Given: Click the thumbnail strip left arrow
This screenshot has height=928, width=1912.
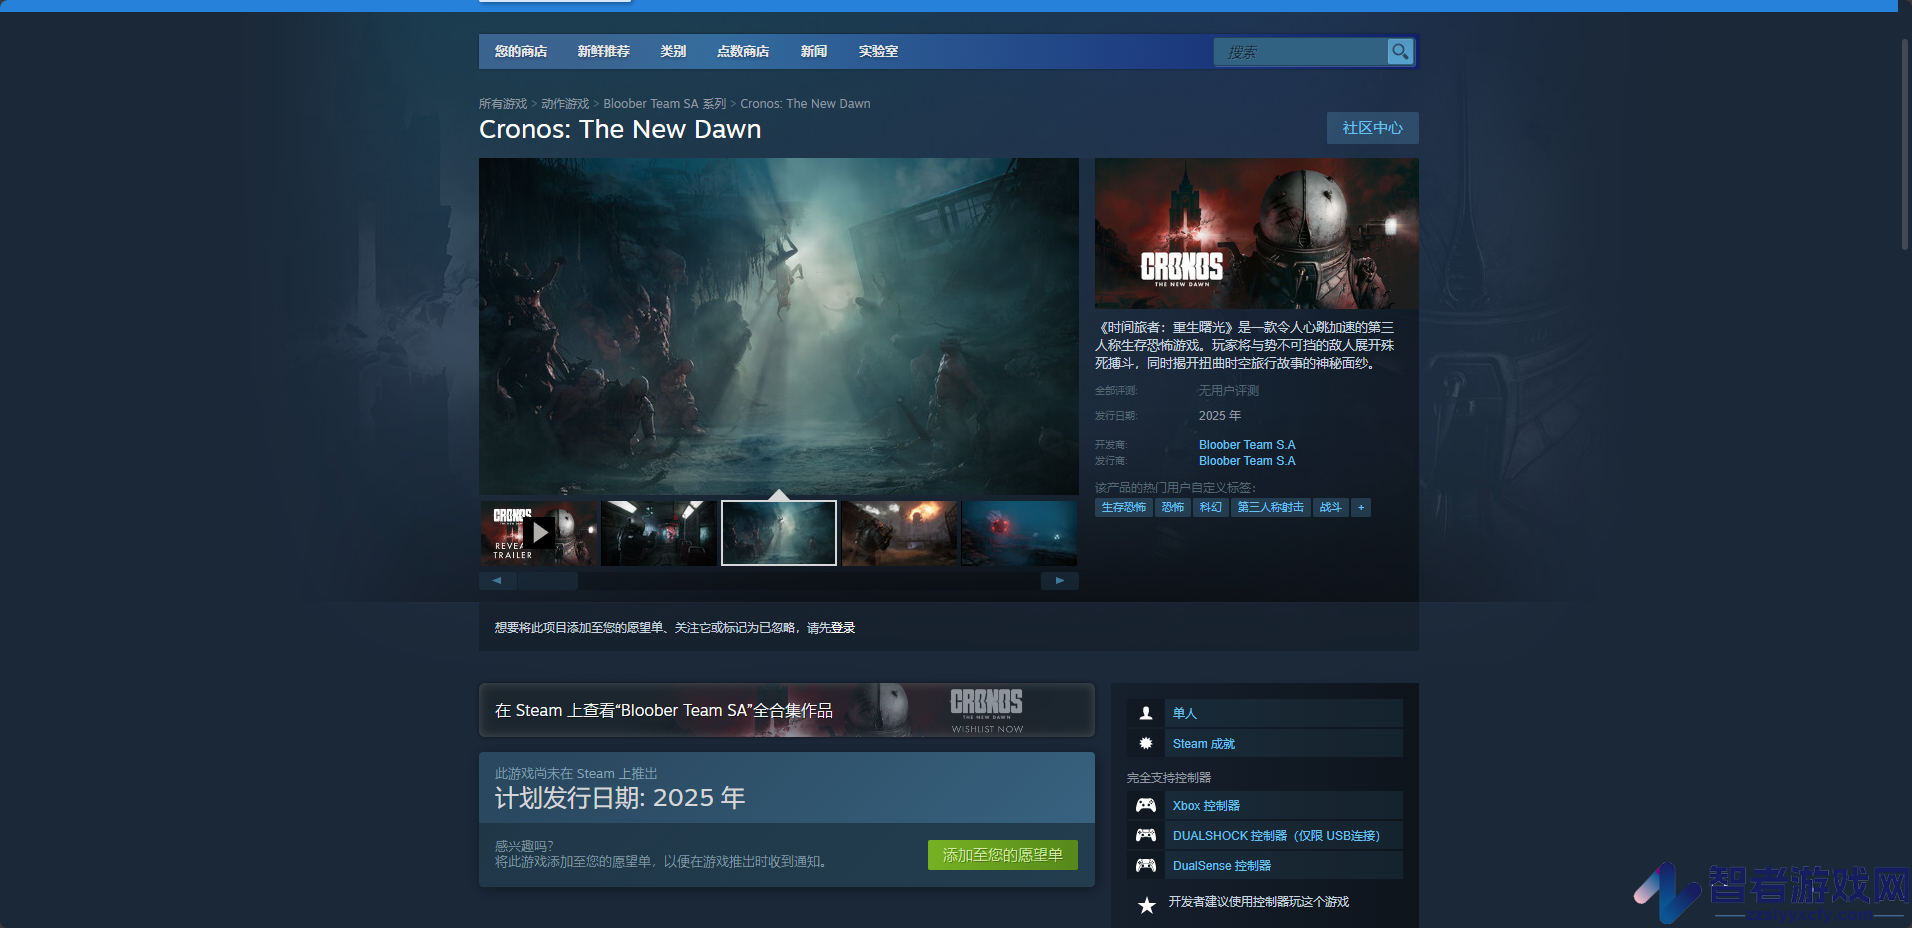Looking at the screenshot, I should click(x=497, y=580).
